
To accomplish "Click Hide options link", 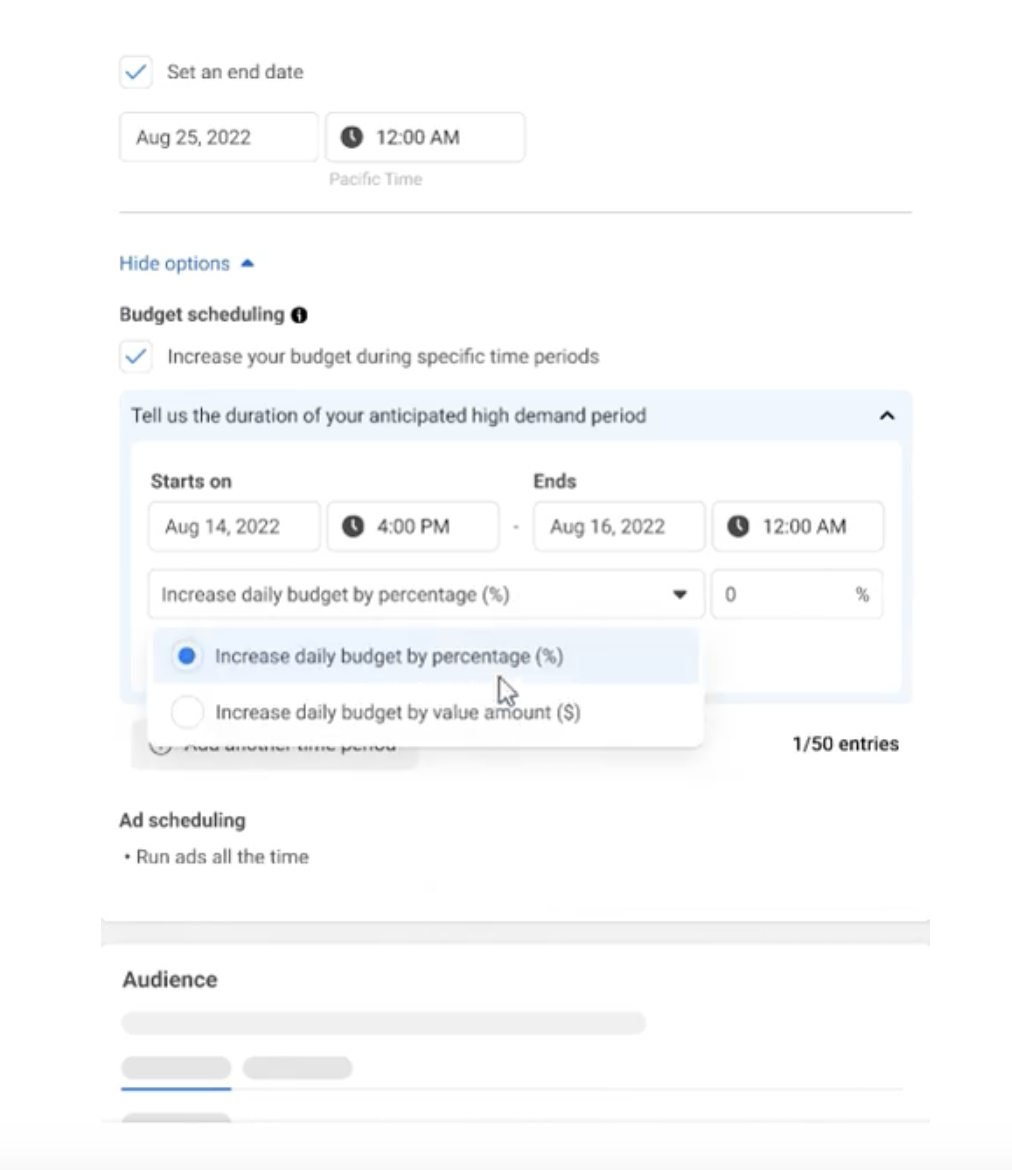I will coord(175,264).
